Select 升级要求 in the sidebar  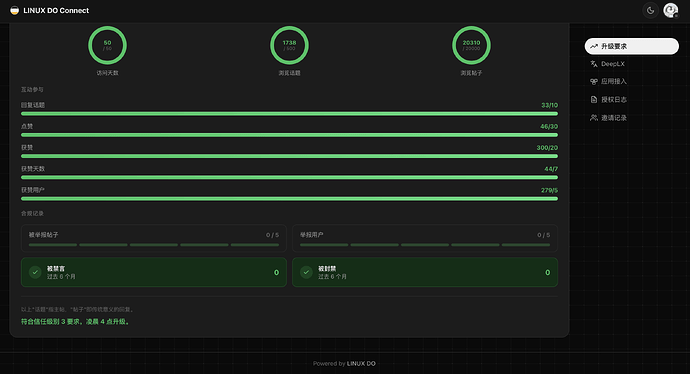(x=631, y=46)
